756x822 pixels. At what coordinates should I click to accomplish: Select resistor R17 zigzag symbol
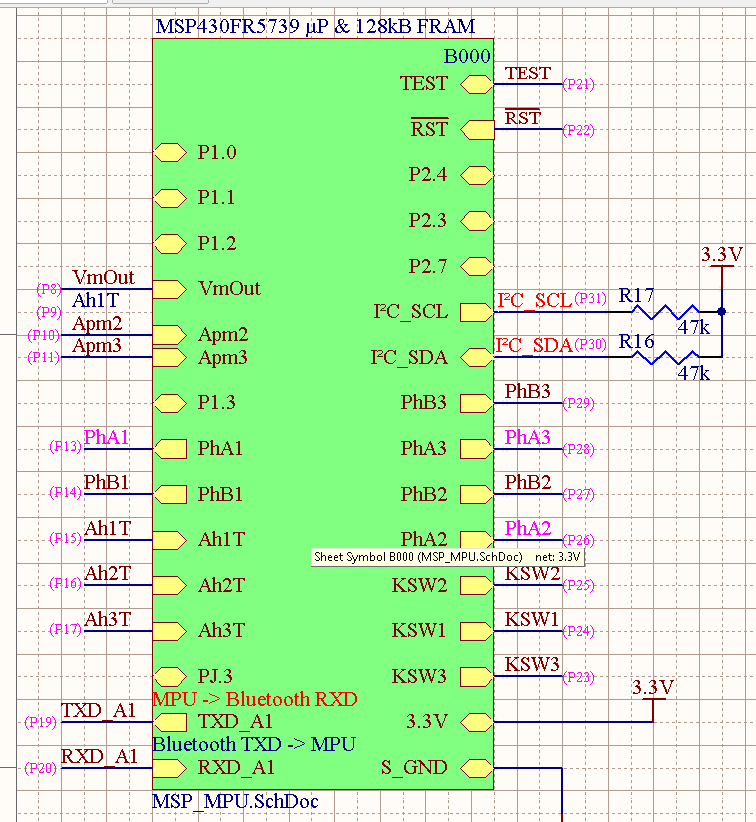[665, 312]
